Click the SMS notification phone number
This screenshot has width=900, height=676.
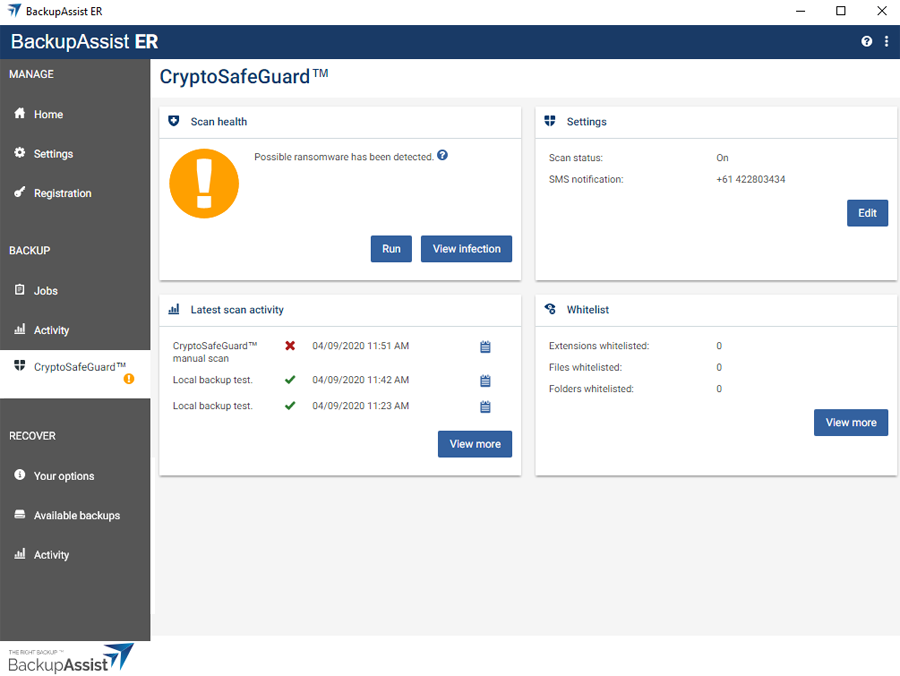coord(751,179)
